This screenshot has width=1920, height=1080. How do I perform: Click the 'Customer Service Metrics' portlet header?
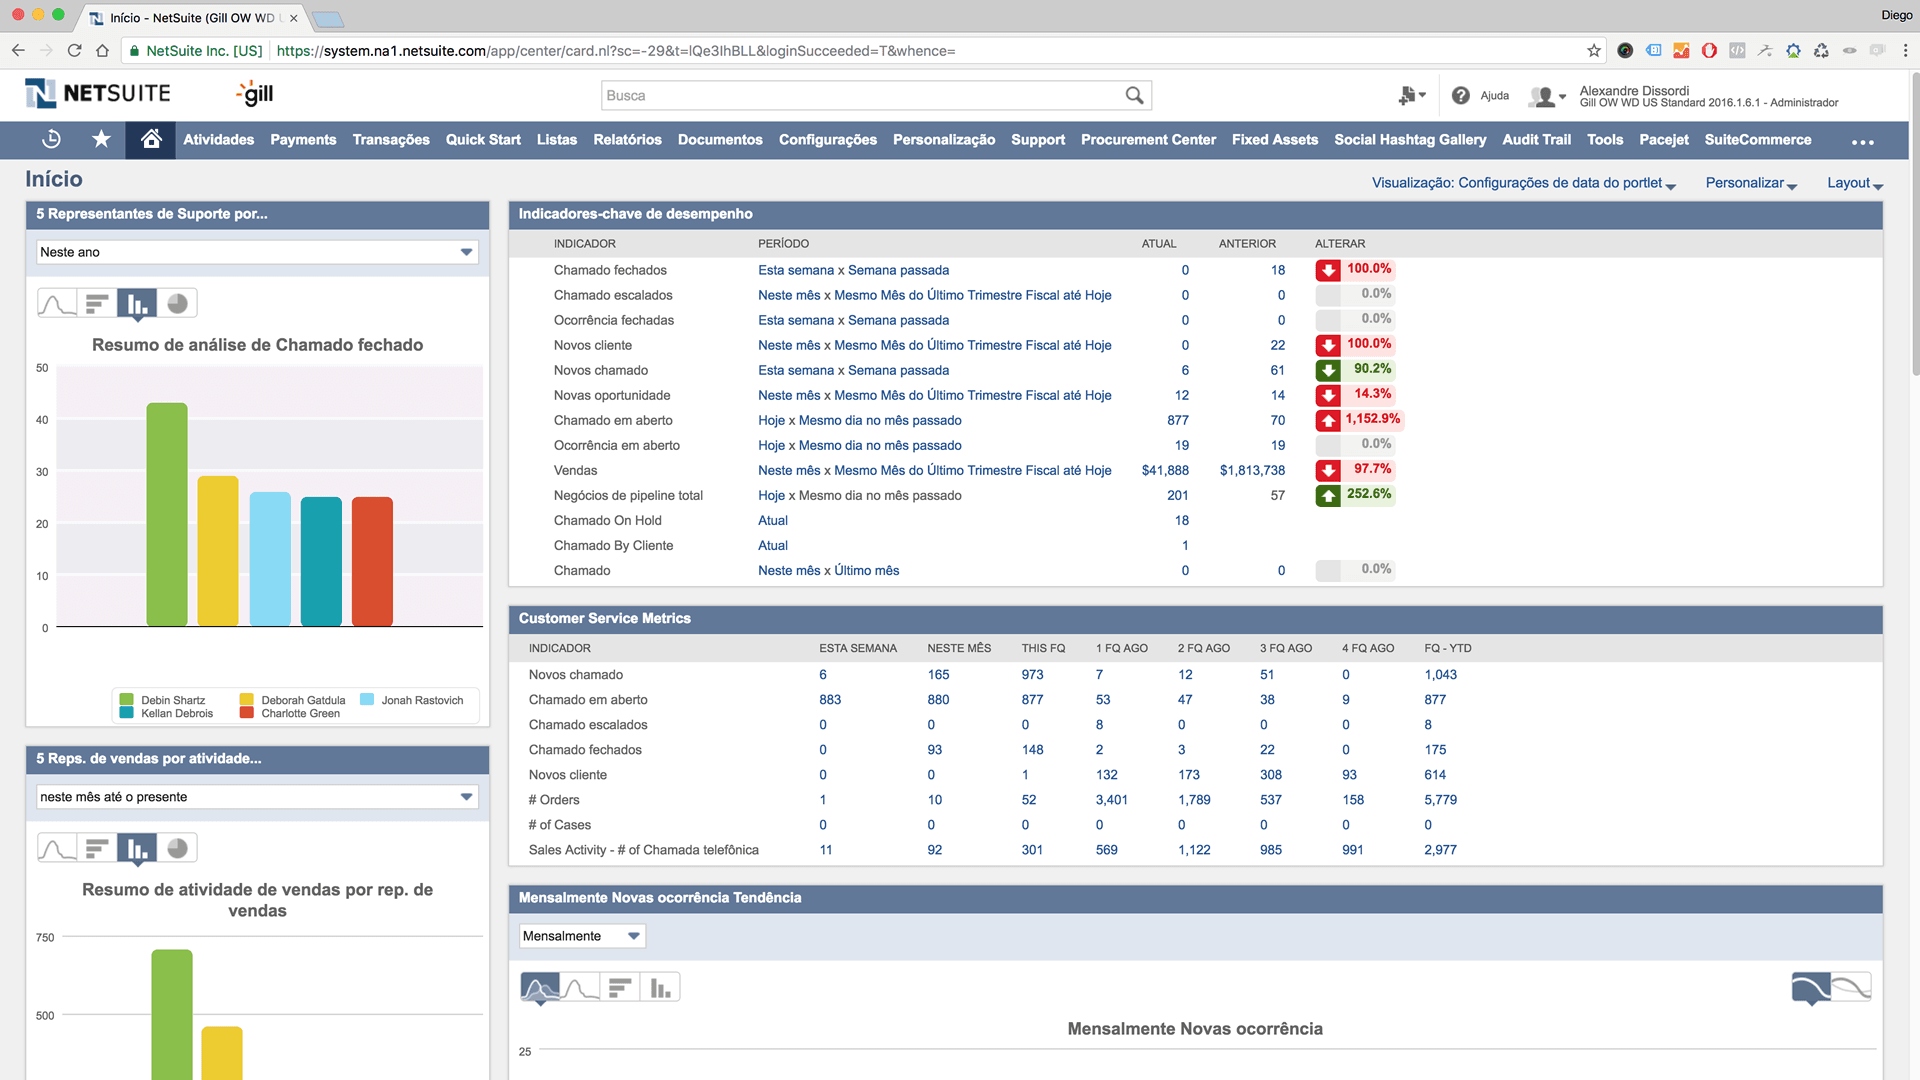1195,619
